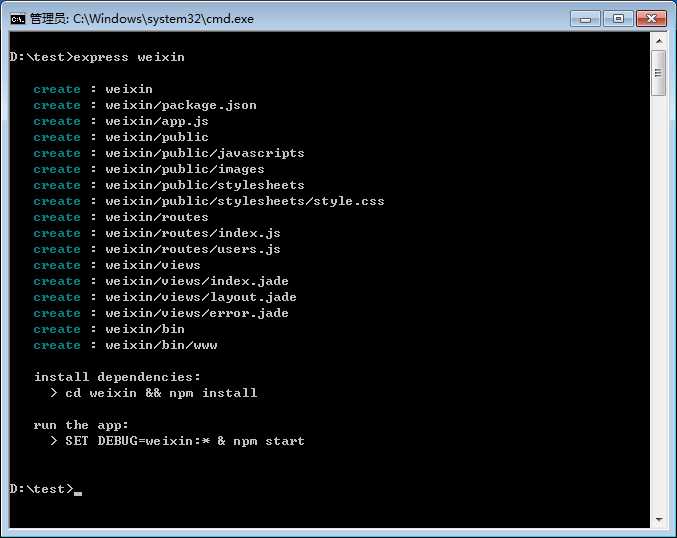
Task: Click 'weixin/routes/index.js' text
Action: [x=193, y=233]
